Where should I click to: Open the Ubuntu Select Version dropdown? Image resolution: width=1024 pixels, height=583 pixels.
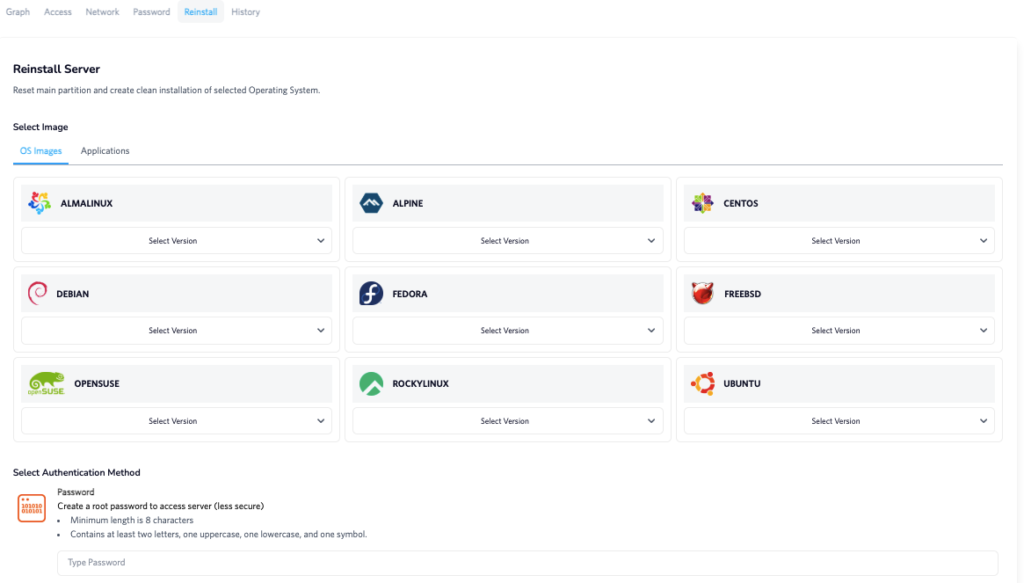coord(838,420)
